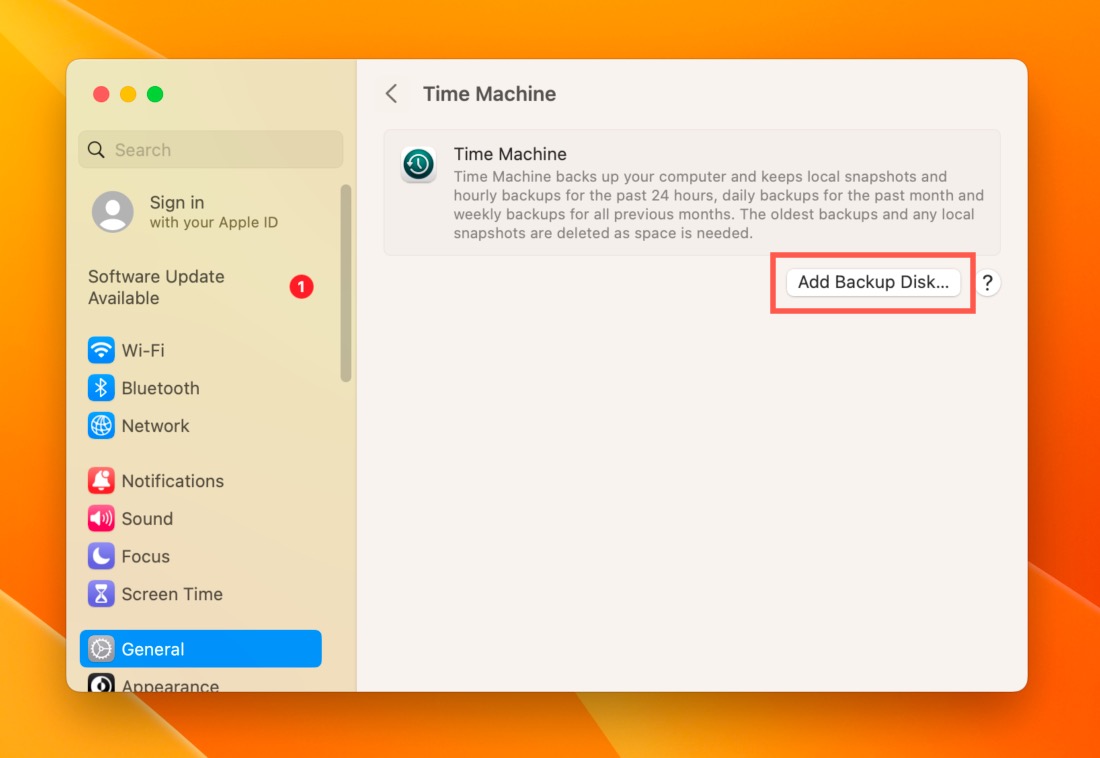Image resolution: width=1100 pixels, height=758 pixels.
Task: Select Notifications label in sidebar
Action: [173, 481]
